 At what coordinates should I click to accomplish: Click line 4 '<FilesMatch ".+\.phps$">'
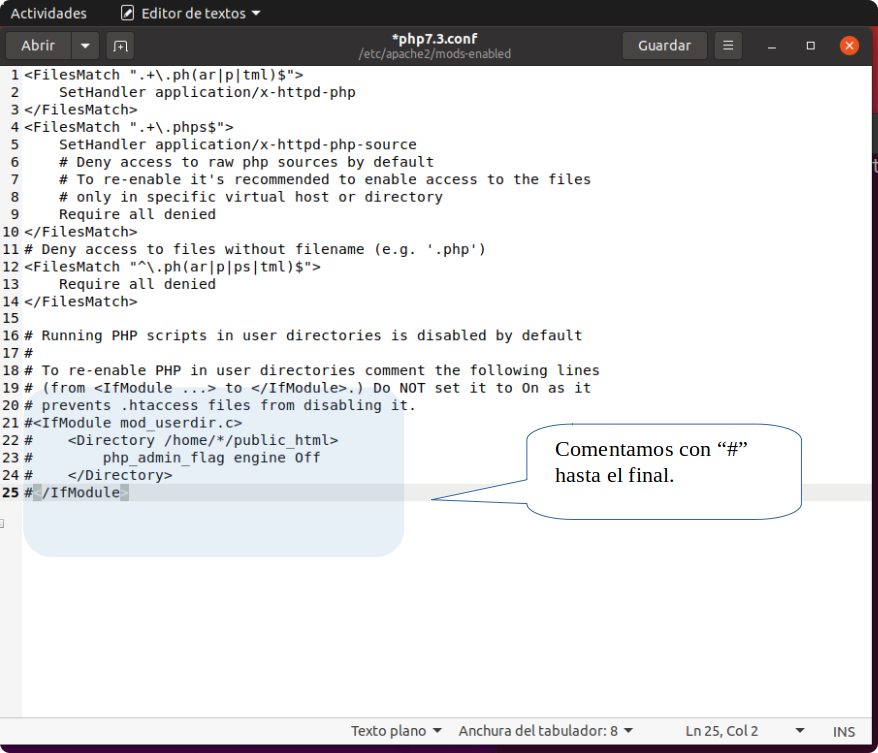(x=129, y=127)
